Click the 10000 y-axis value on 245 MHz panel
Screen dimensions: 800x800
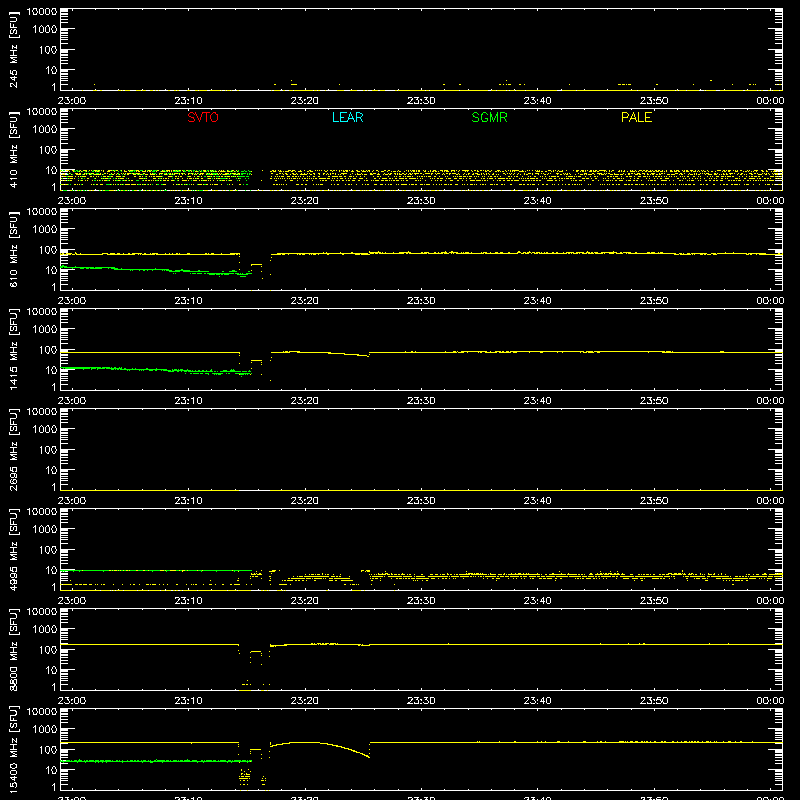coord(42,12)
